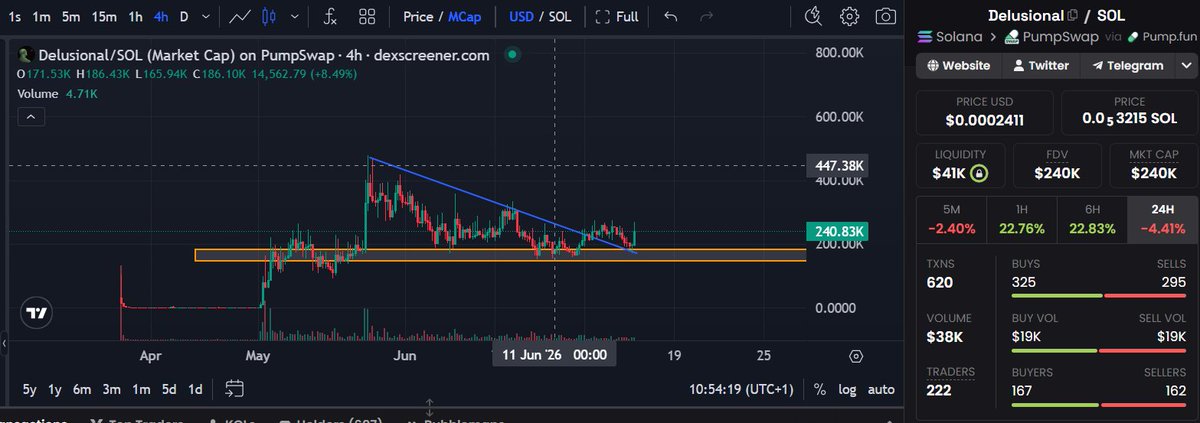Show the 1H stats tab

pyautogui.click(x=1021, y=219)
